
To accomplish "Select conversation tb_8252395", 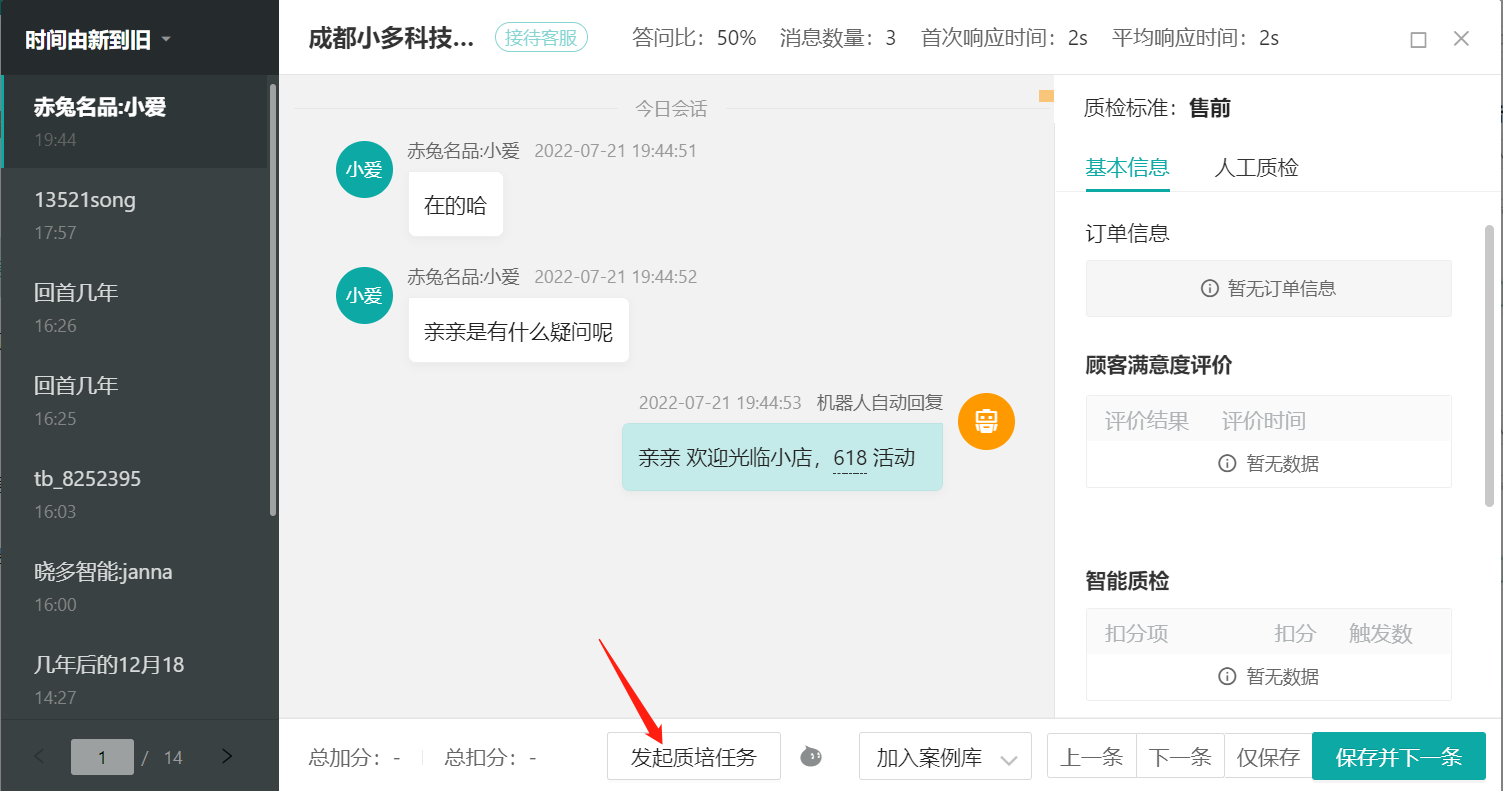I will [136, 494].
